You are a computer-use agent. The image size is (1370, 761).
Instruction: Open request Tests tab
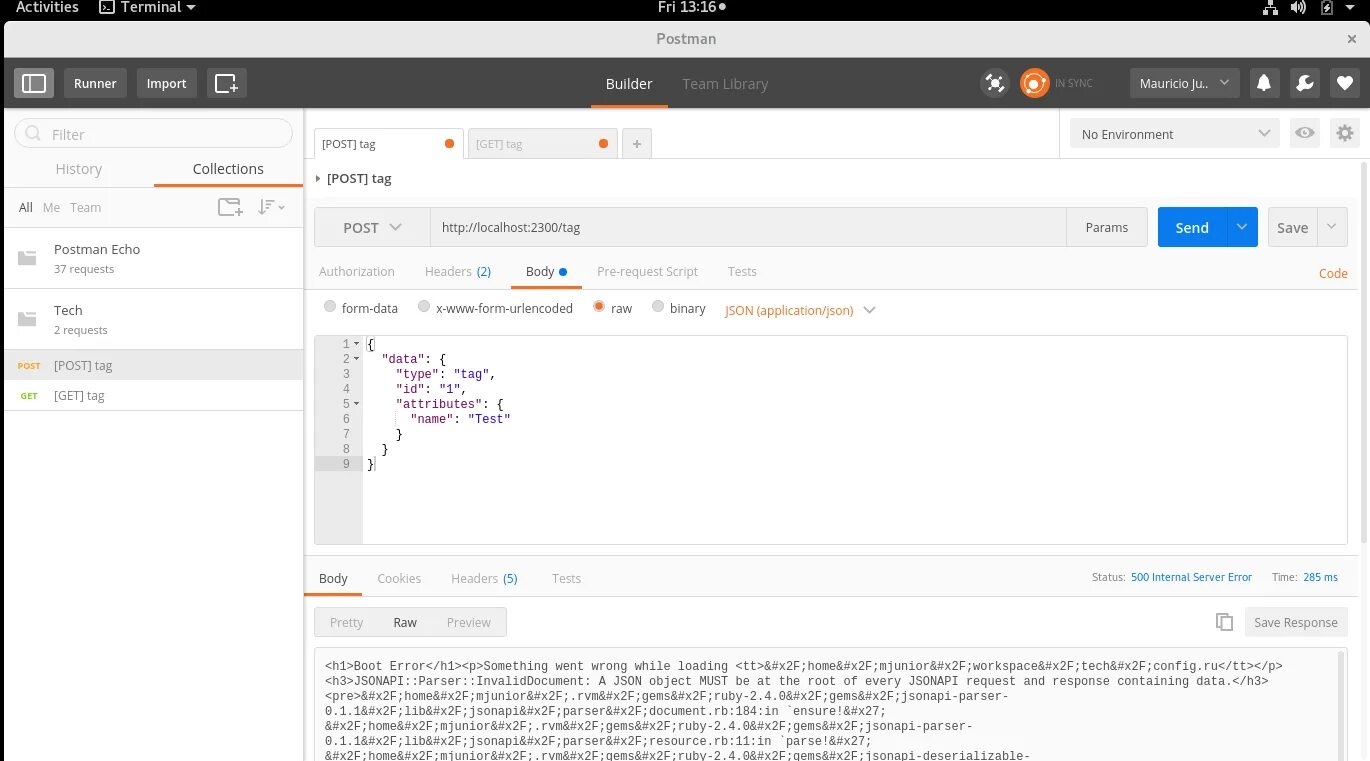(x=742, y=271)
